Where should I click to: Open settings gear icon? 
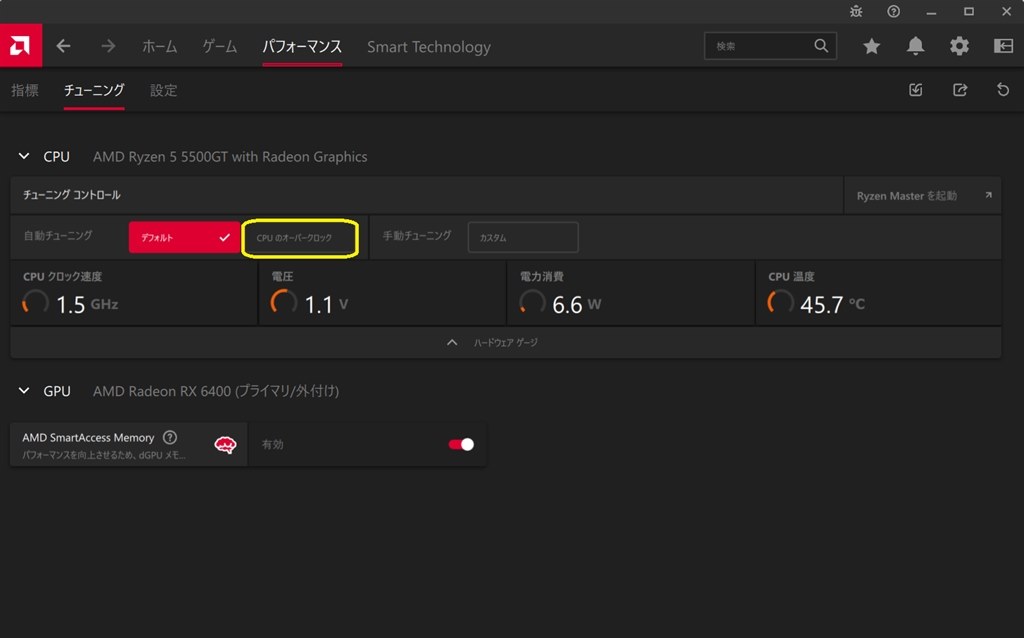click(959, 46)
